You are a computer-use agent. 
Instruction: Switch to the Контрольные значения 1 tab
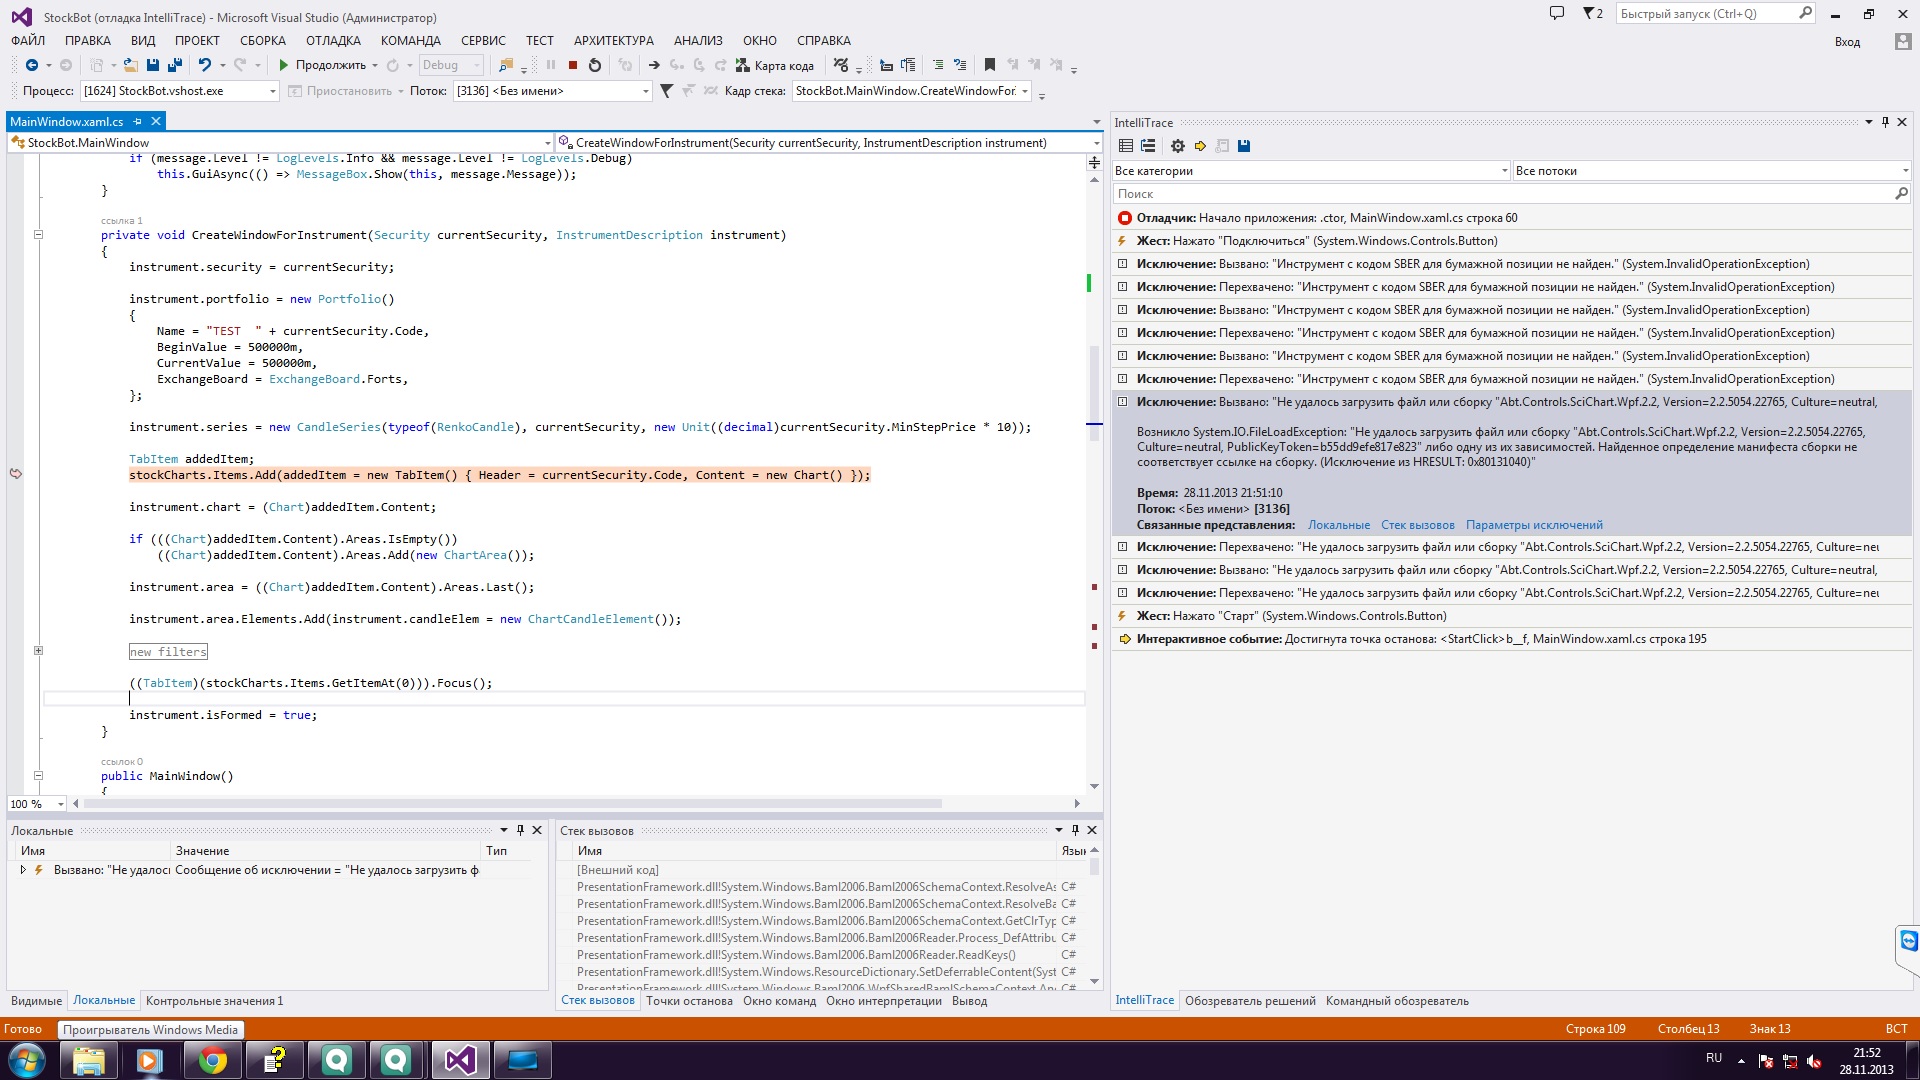[214, 1001]
